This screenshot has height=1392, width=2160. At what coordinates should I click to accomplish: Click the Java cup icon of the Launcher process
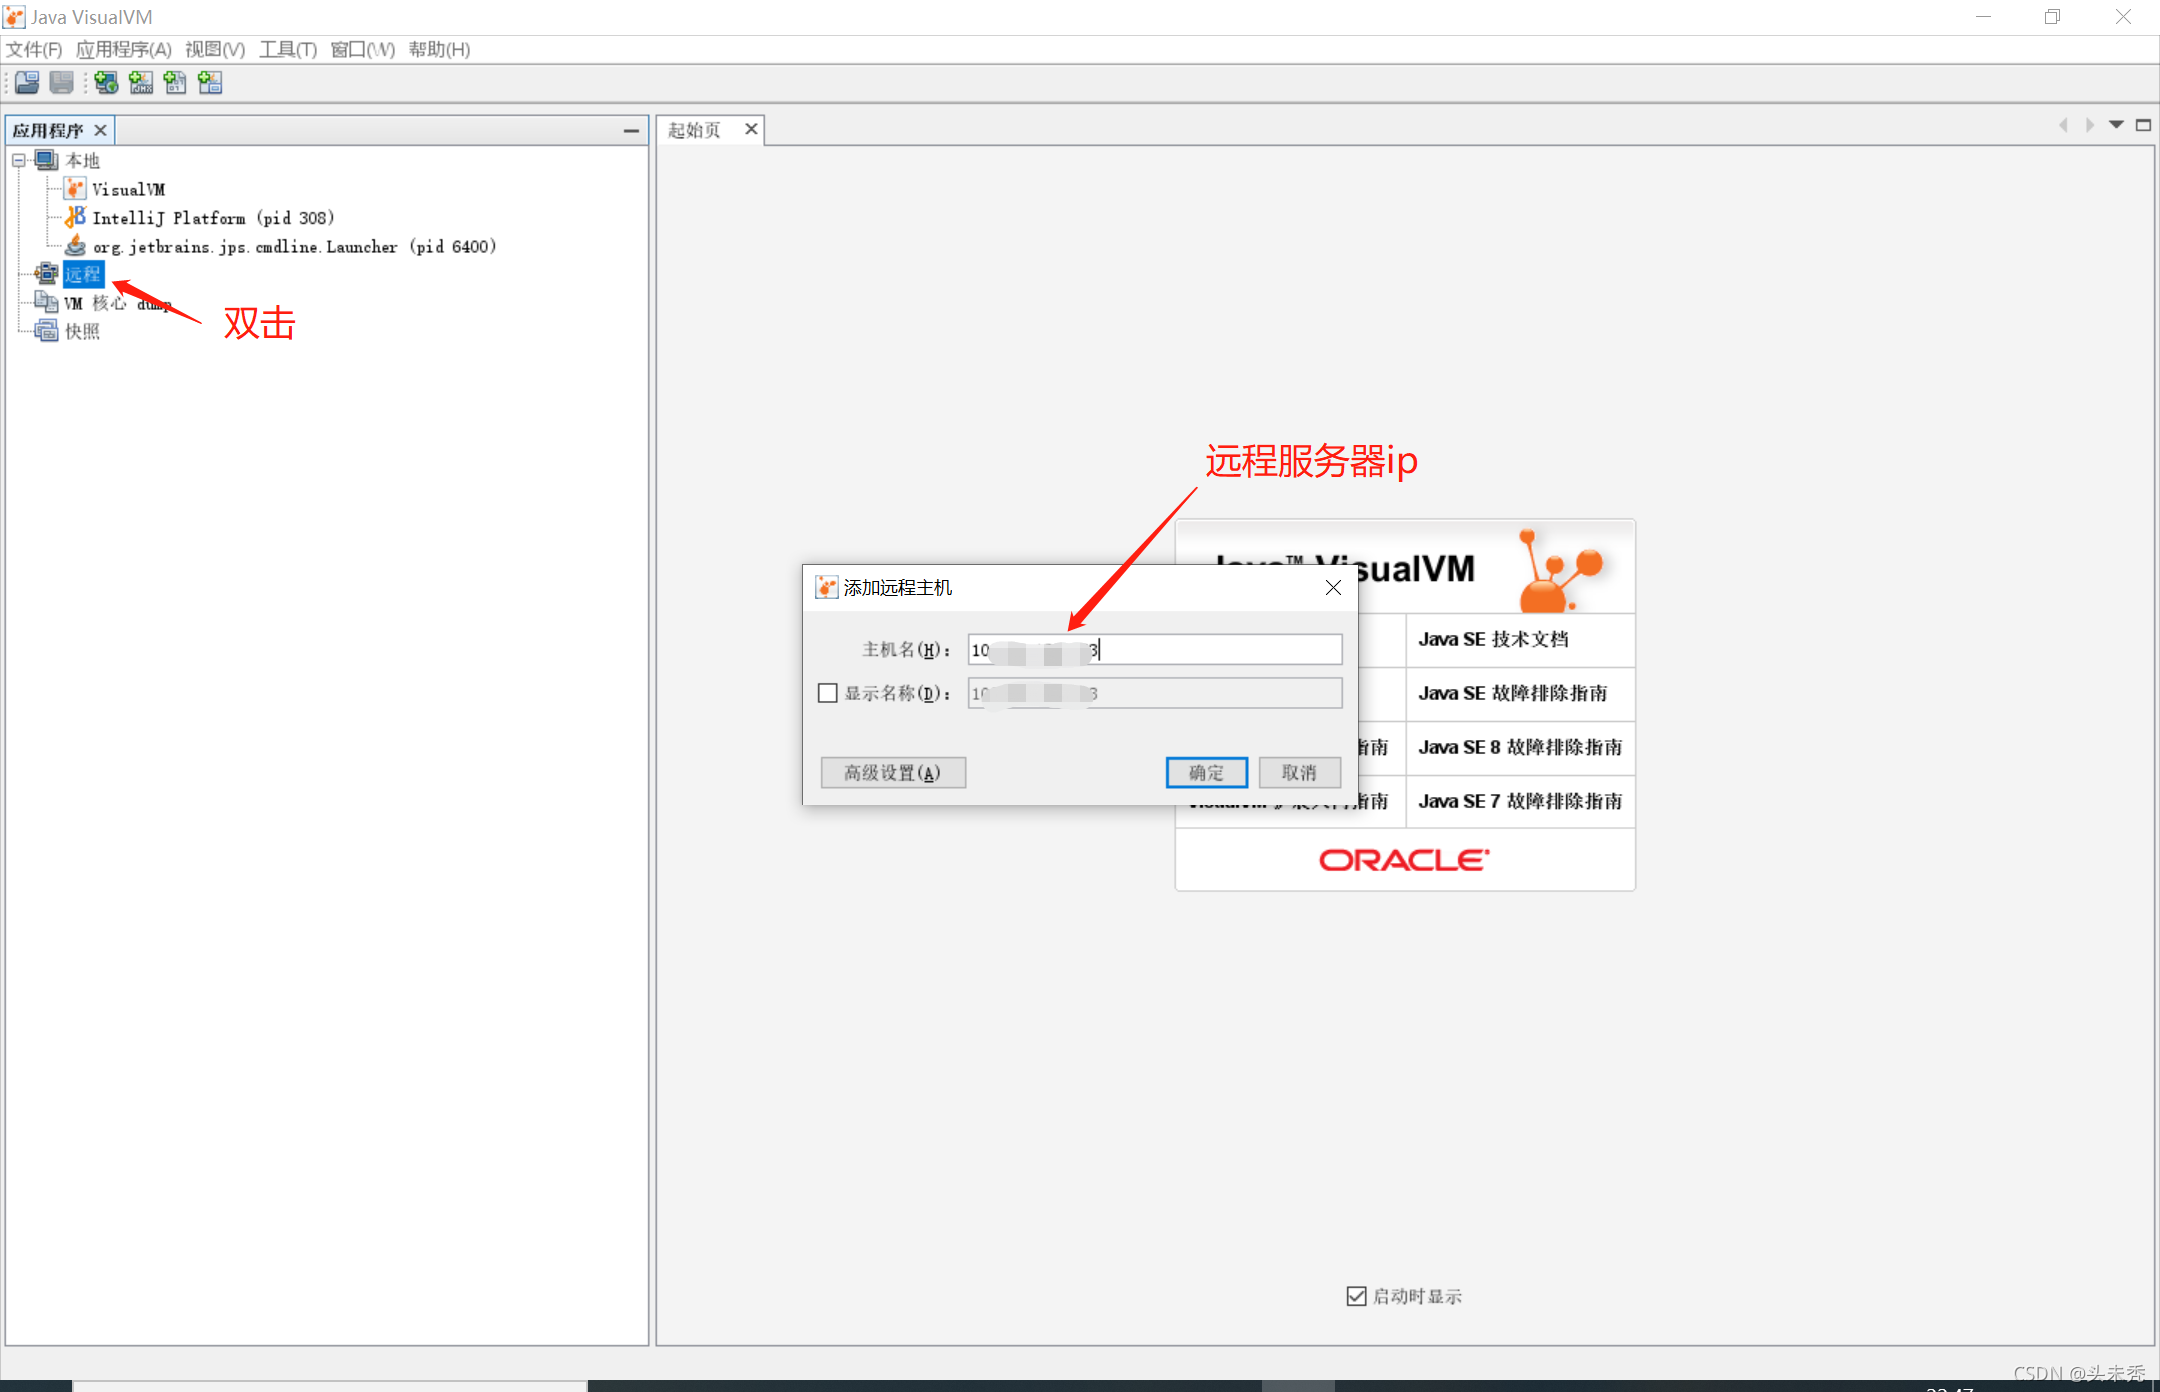75,246
